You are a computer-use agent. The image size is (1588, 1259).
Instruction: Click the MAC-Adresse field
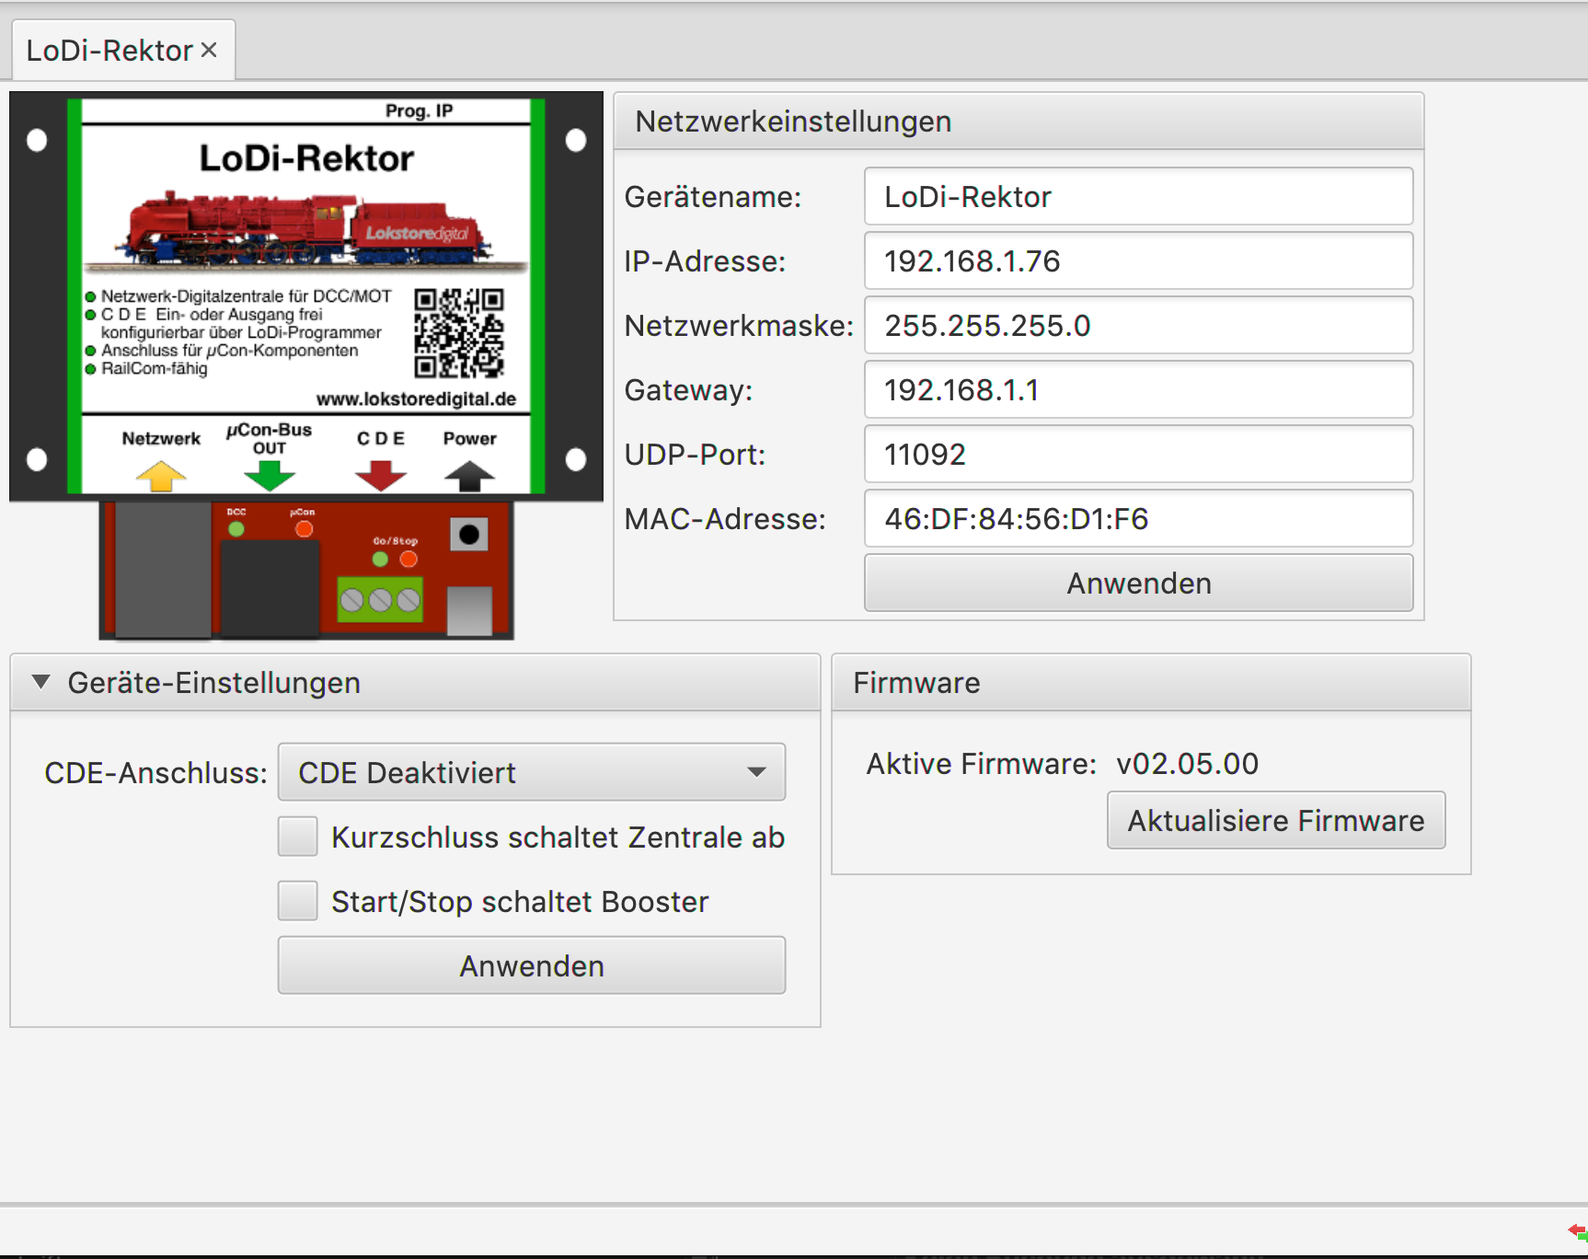tap(1138, 519)
